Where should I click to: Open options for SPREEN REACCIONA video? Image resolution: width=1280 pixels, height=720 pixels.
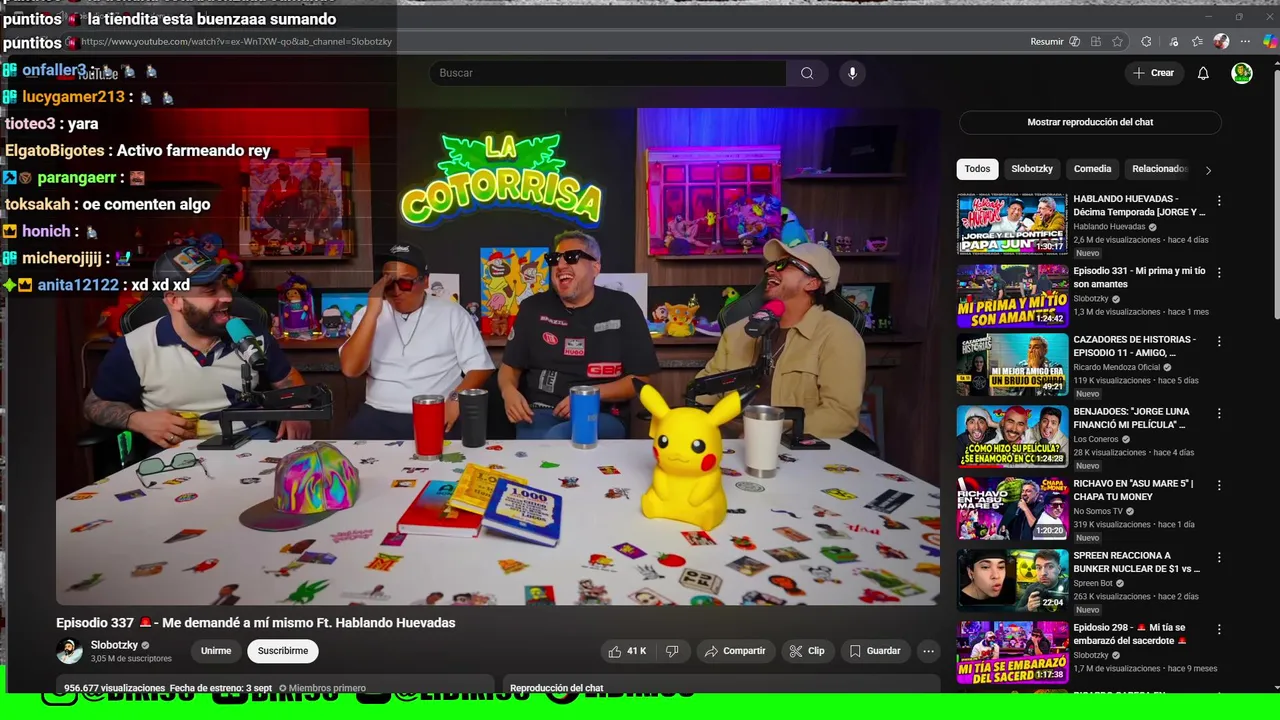1218,557
